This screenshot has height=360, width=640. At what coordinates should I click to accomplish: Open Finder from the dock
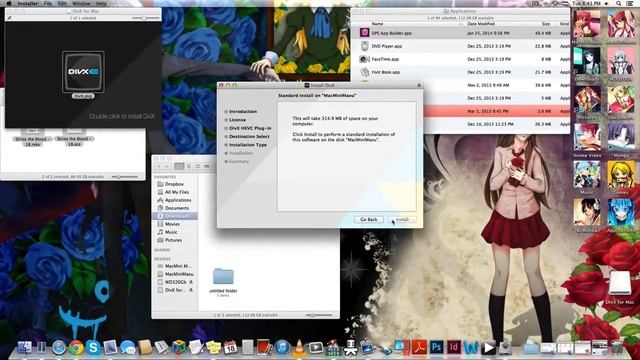point(24,347)
